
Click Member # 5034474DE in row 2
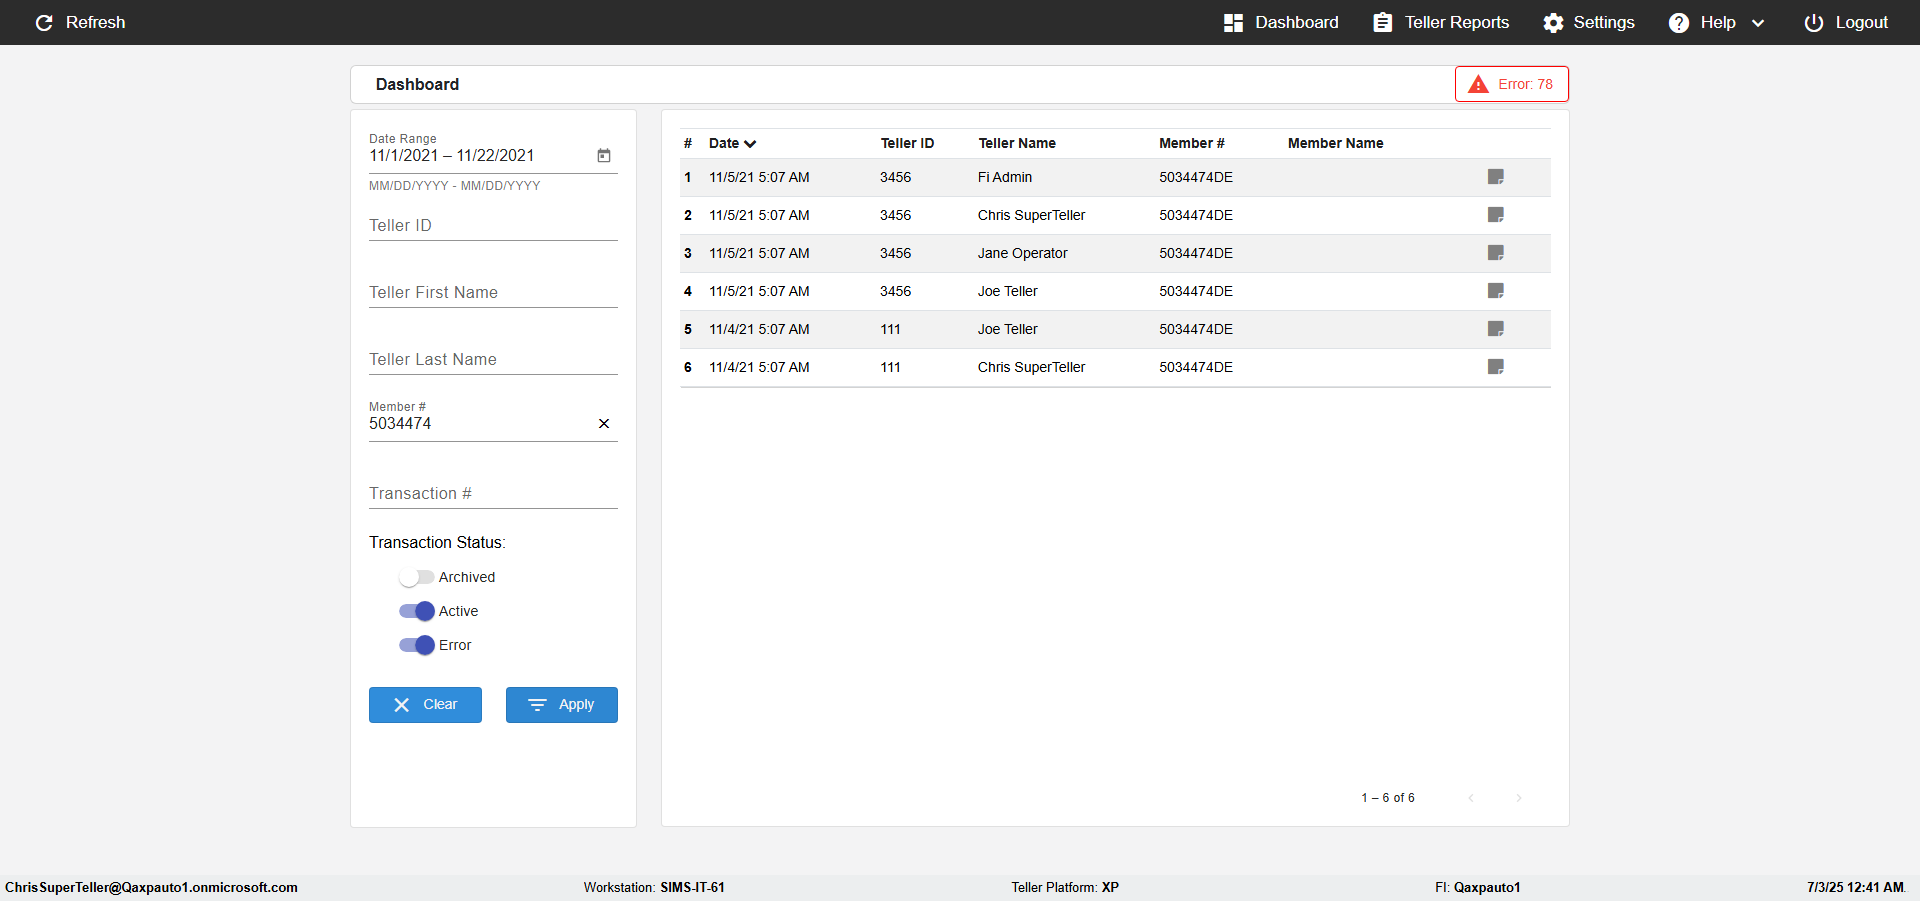[1196, 215]
